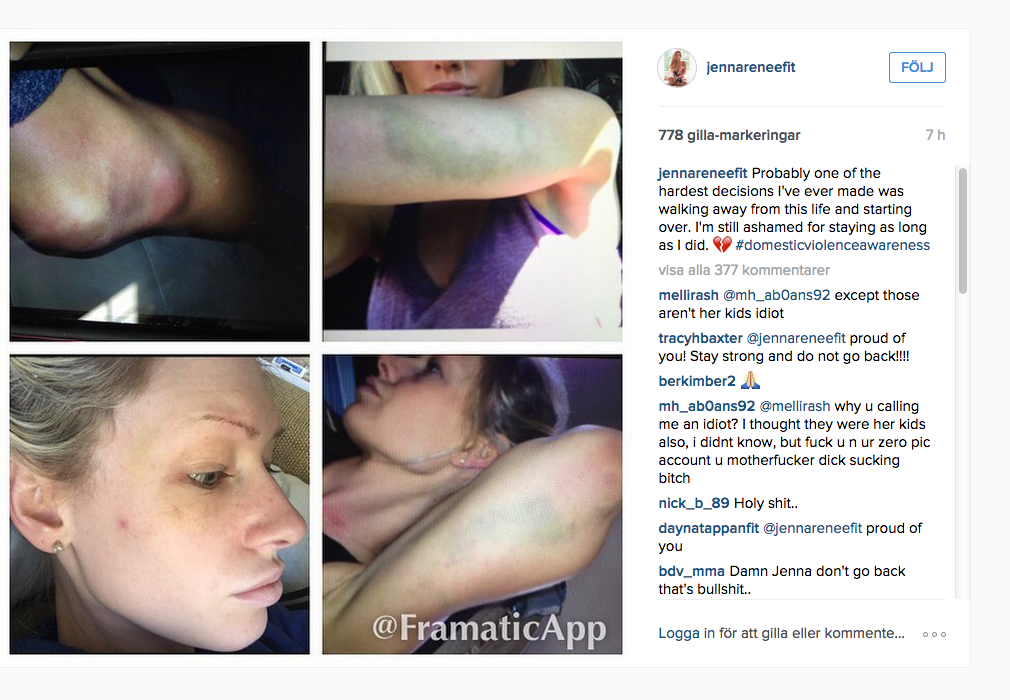Open bdv_mma commenter profile
This screenshot has height=700, width=1010.
pos(691,571)
